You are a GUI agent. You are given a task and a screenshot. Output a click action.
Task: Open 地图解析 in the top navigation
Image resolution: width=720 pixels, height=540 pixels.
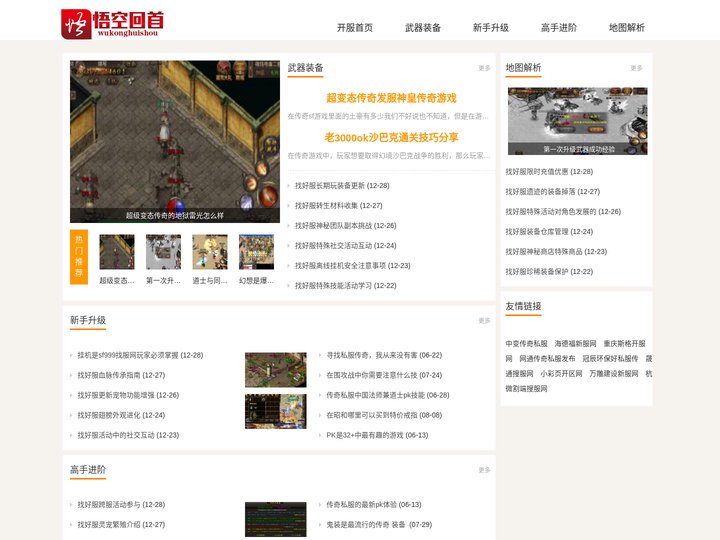627,28
